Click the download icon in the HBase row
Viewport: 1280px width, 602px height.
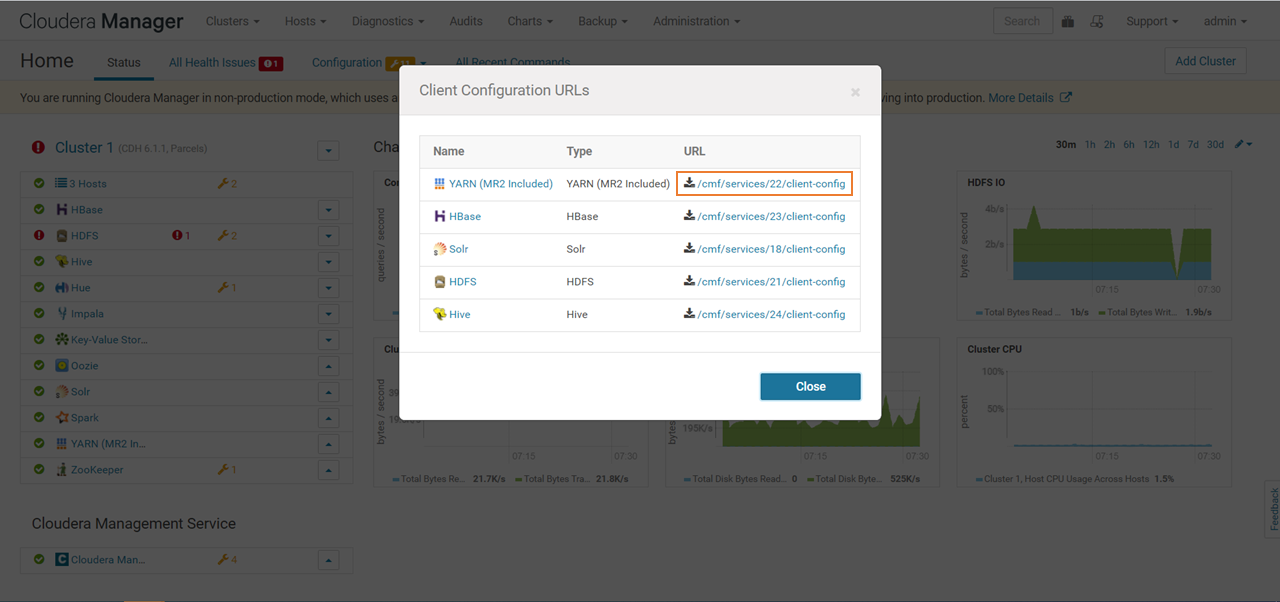tap(689, 216)
